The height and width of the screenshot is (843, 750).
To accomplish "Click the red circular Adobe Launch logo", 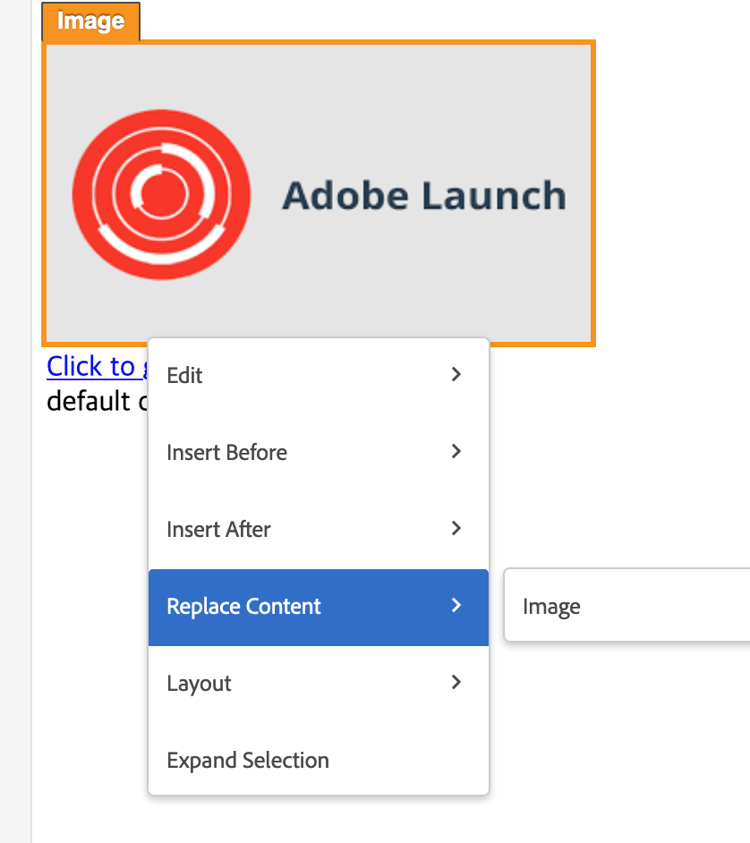I will coord(161,194).
